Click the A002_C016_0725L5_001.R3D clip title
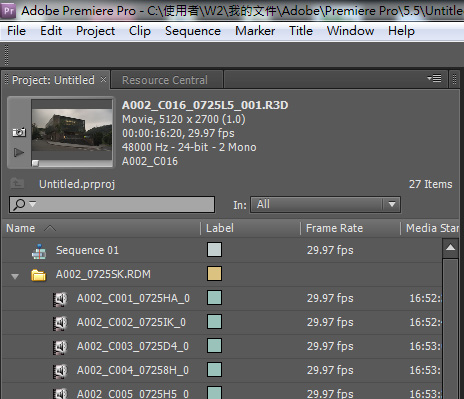This screenshot has height=399, width=464. pyautogui.click(x=205, y=105)
